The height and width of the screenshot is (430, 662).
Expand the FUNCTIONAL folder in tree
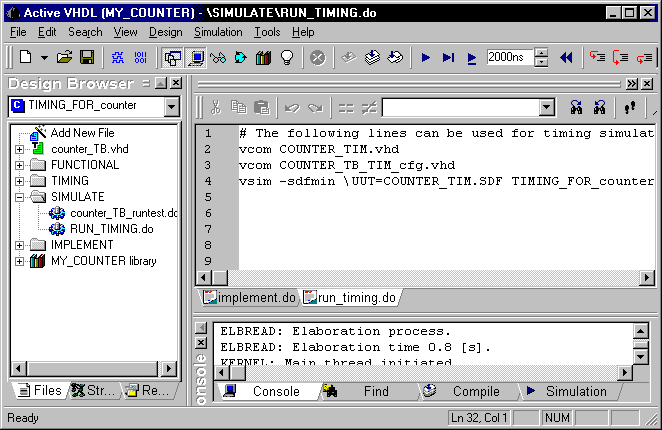point(20,165)
